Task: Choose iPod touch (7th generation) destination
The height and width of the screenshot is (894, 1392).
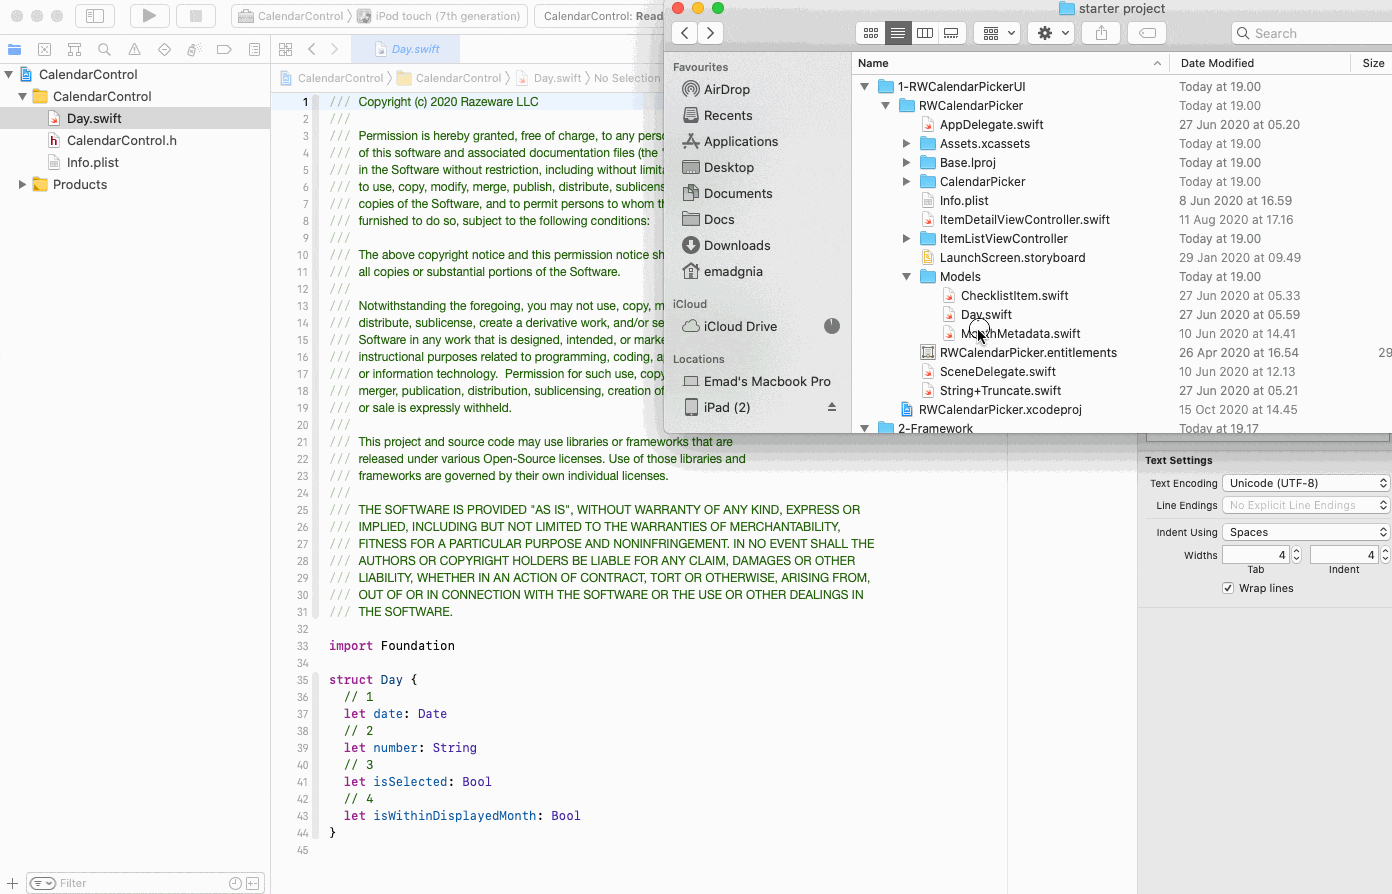Action: coord(440,16)
